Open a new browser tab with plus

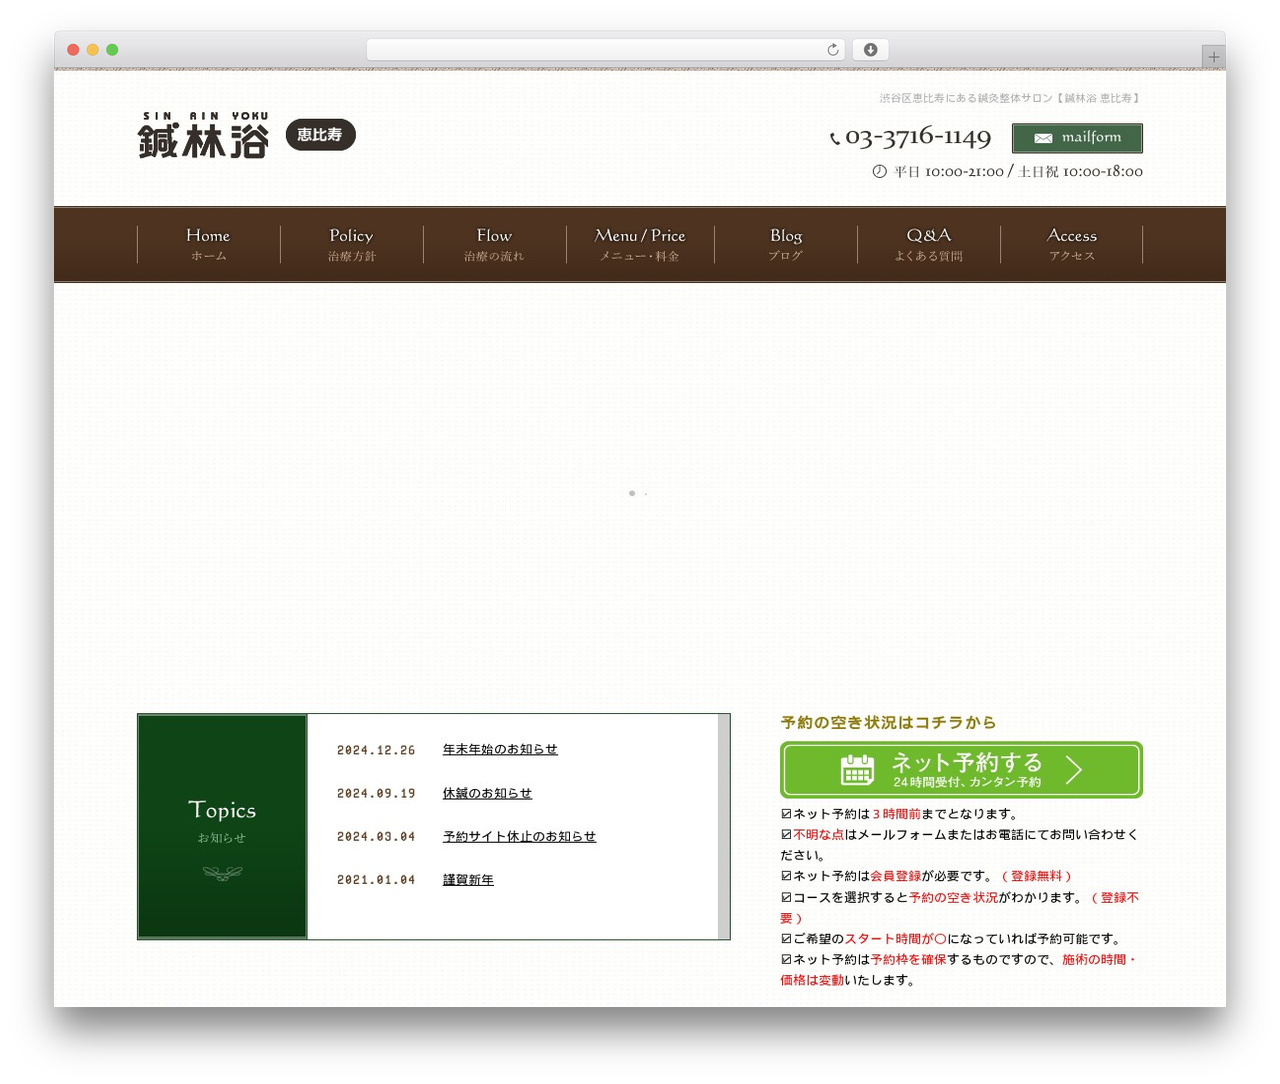click(1214, 57)
